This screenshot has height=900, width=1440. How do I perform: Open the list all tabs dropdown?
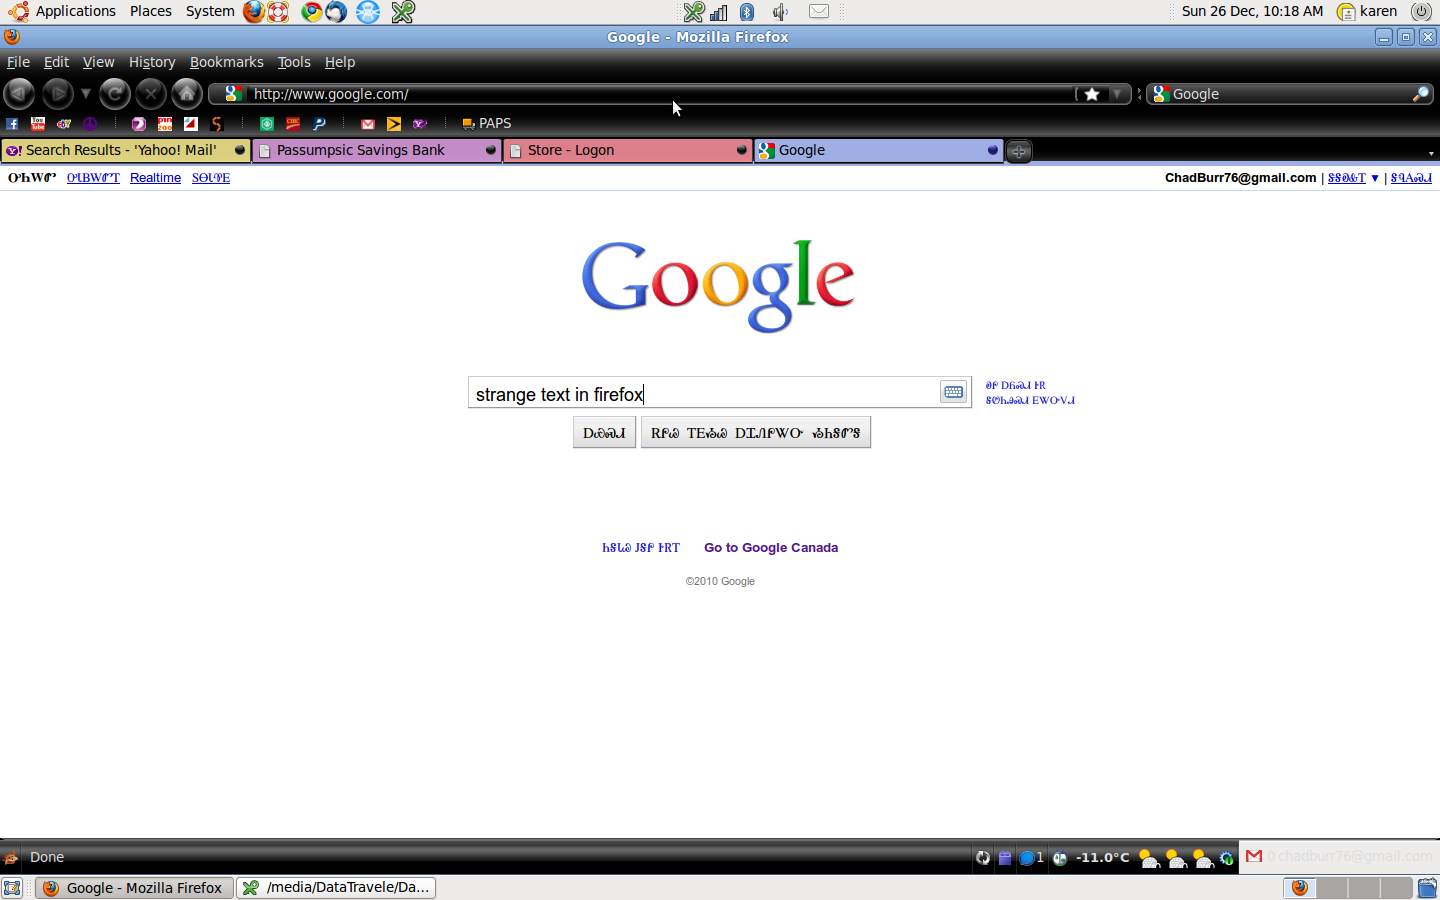[1431, 153]
